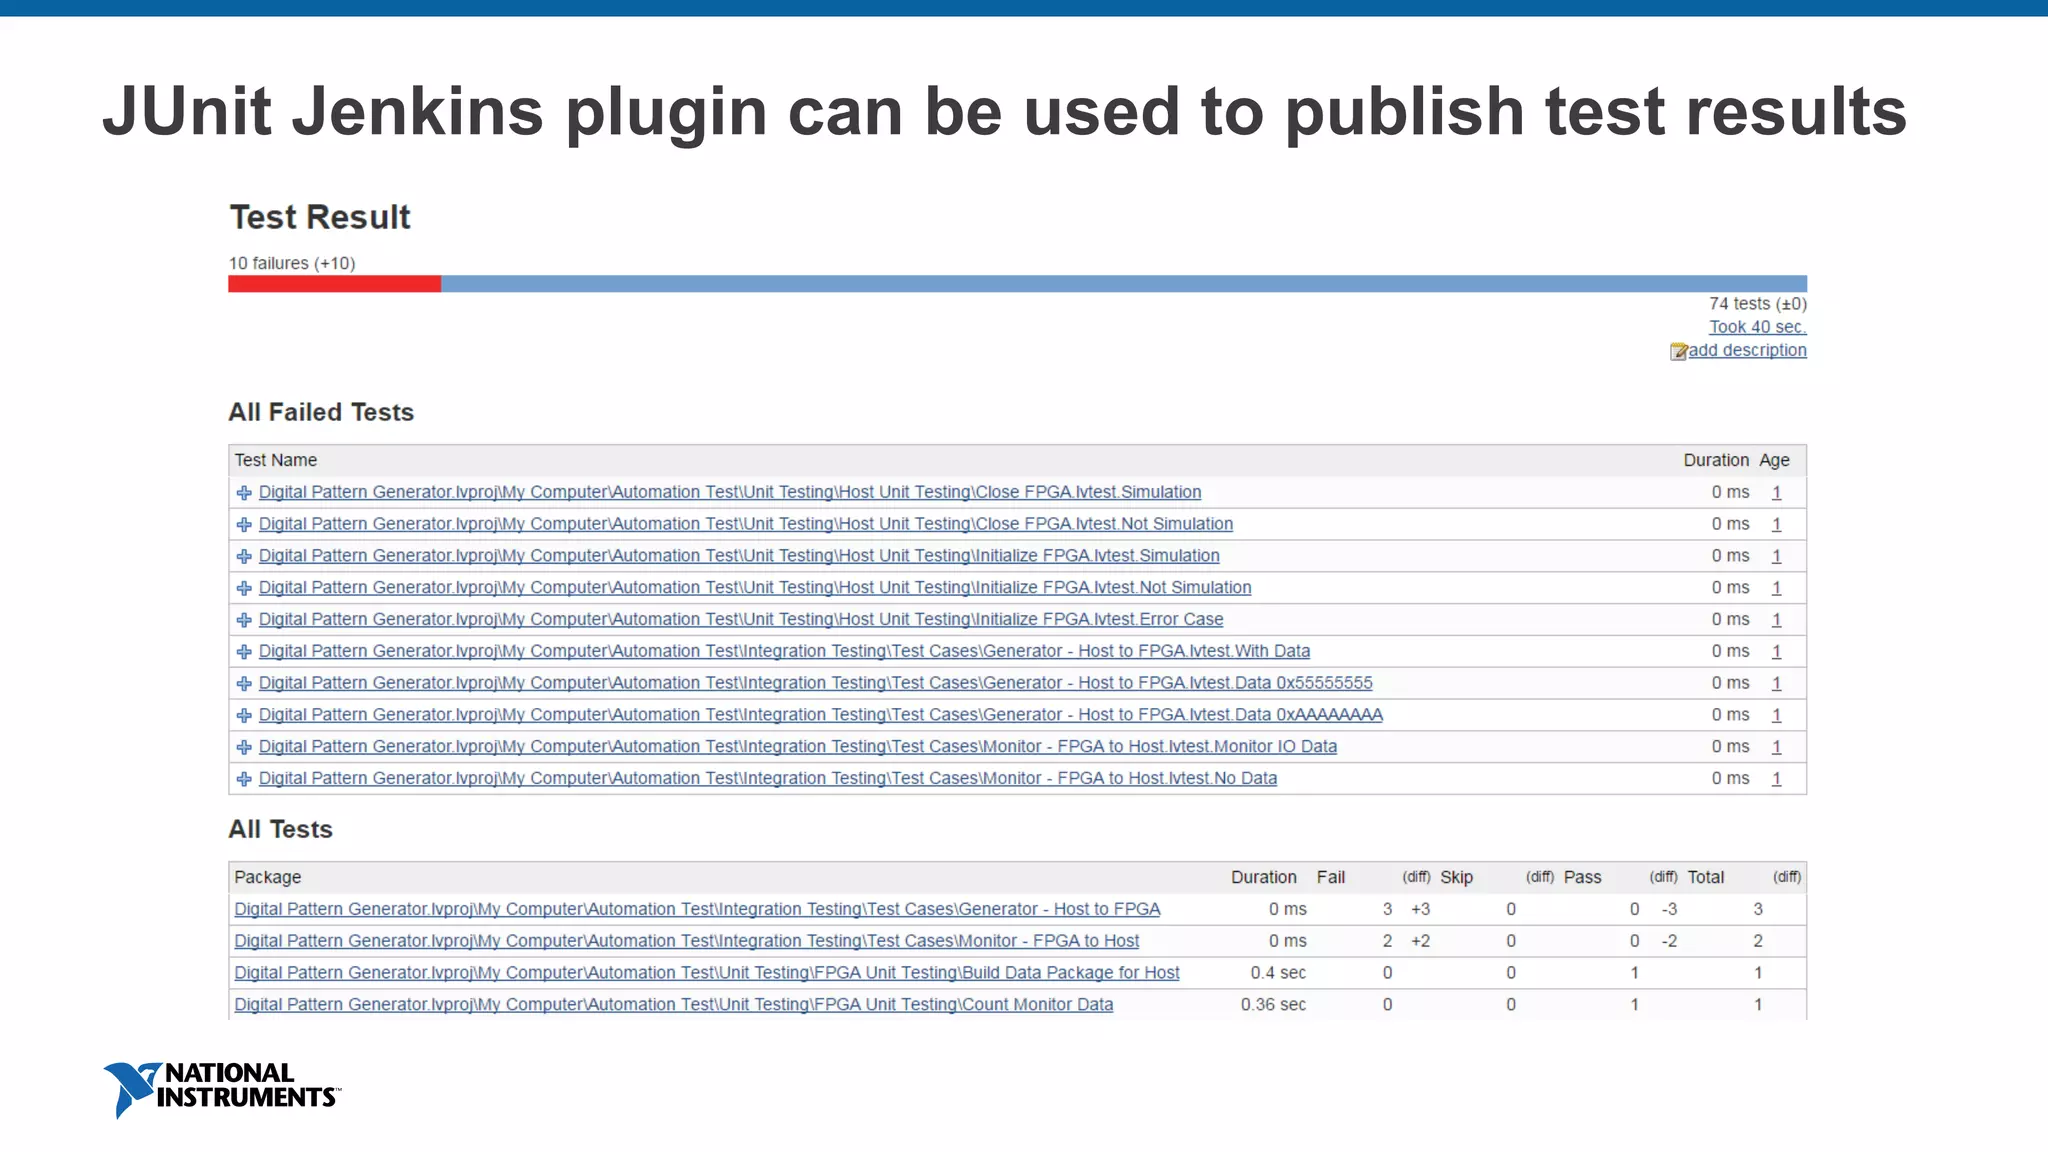Open the Took 40 sec. link
Image resolution: width=2048 pixels, height=1152 pixels.
point(1757,327)
